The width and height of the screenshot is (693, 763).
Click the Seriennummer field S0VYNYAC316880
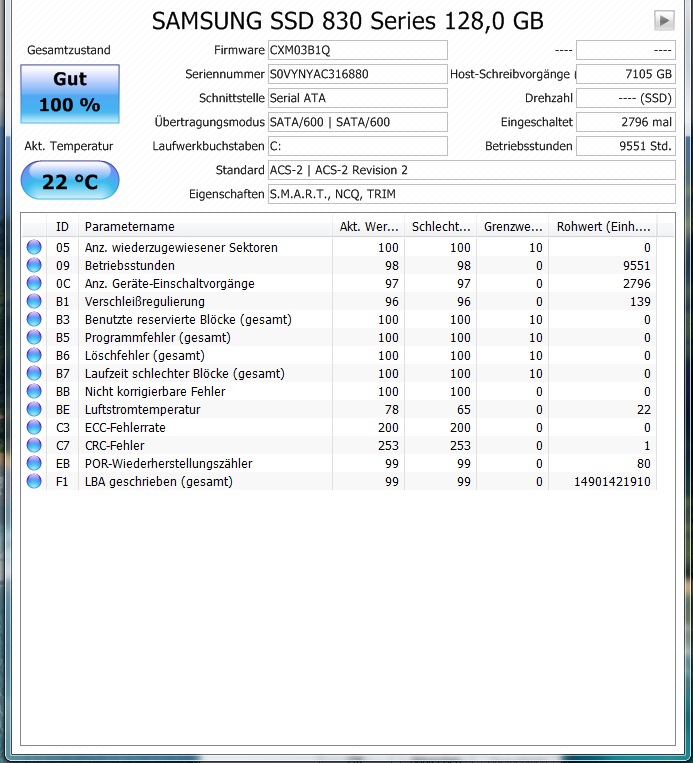(x=358, y=74)
